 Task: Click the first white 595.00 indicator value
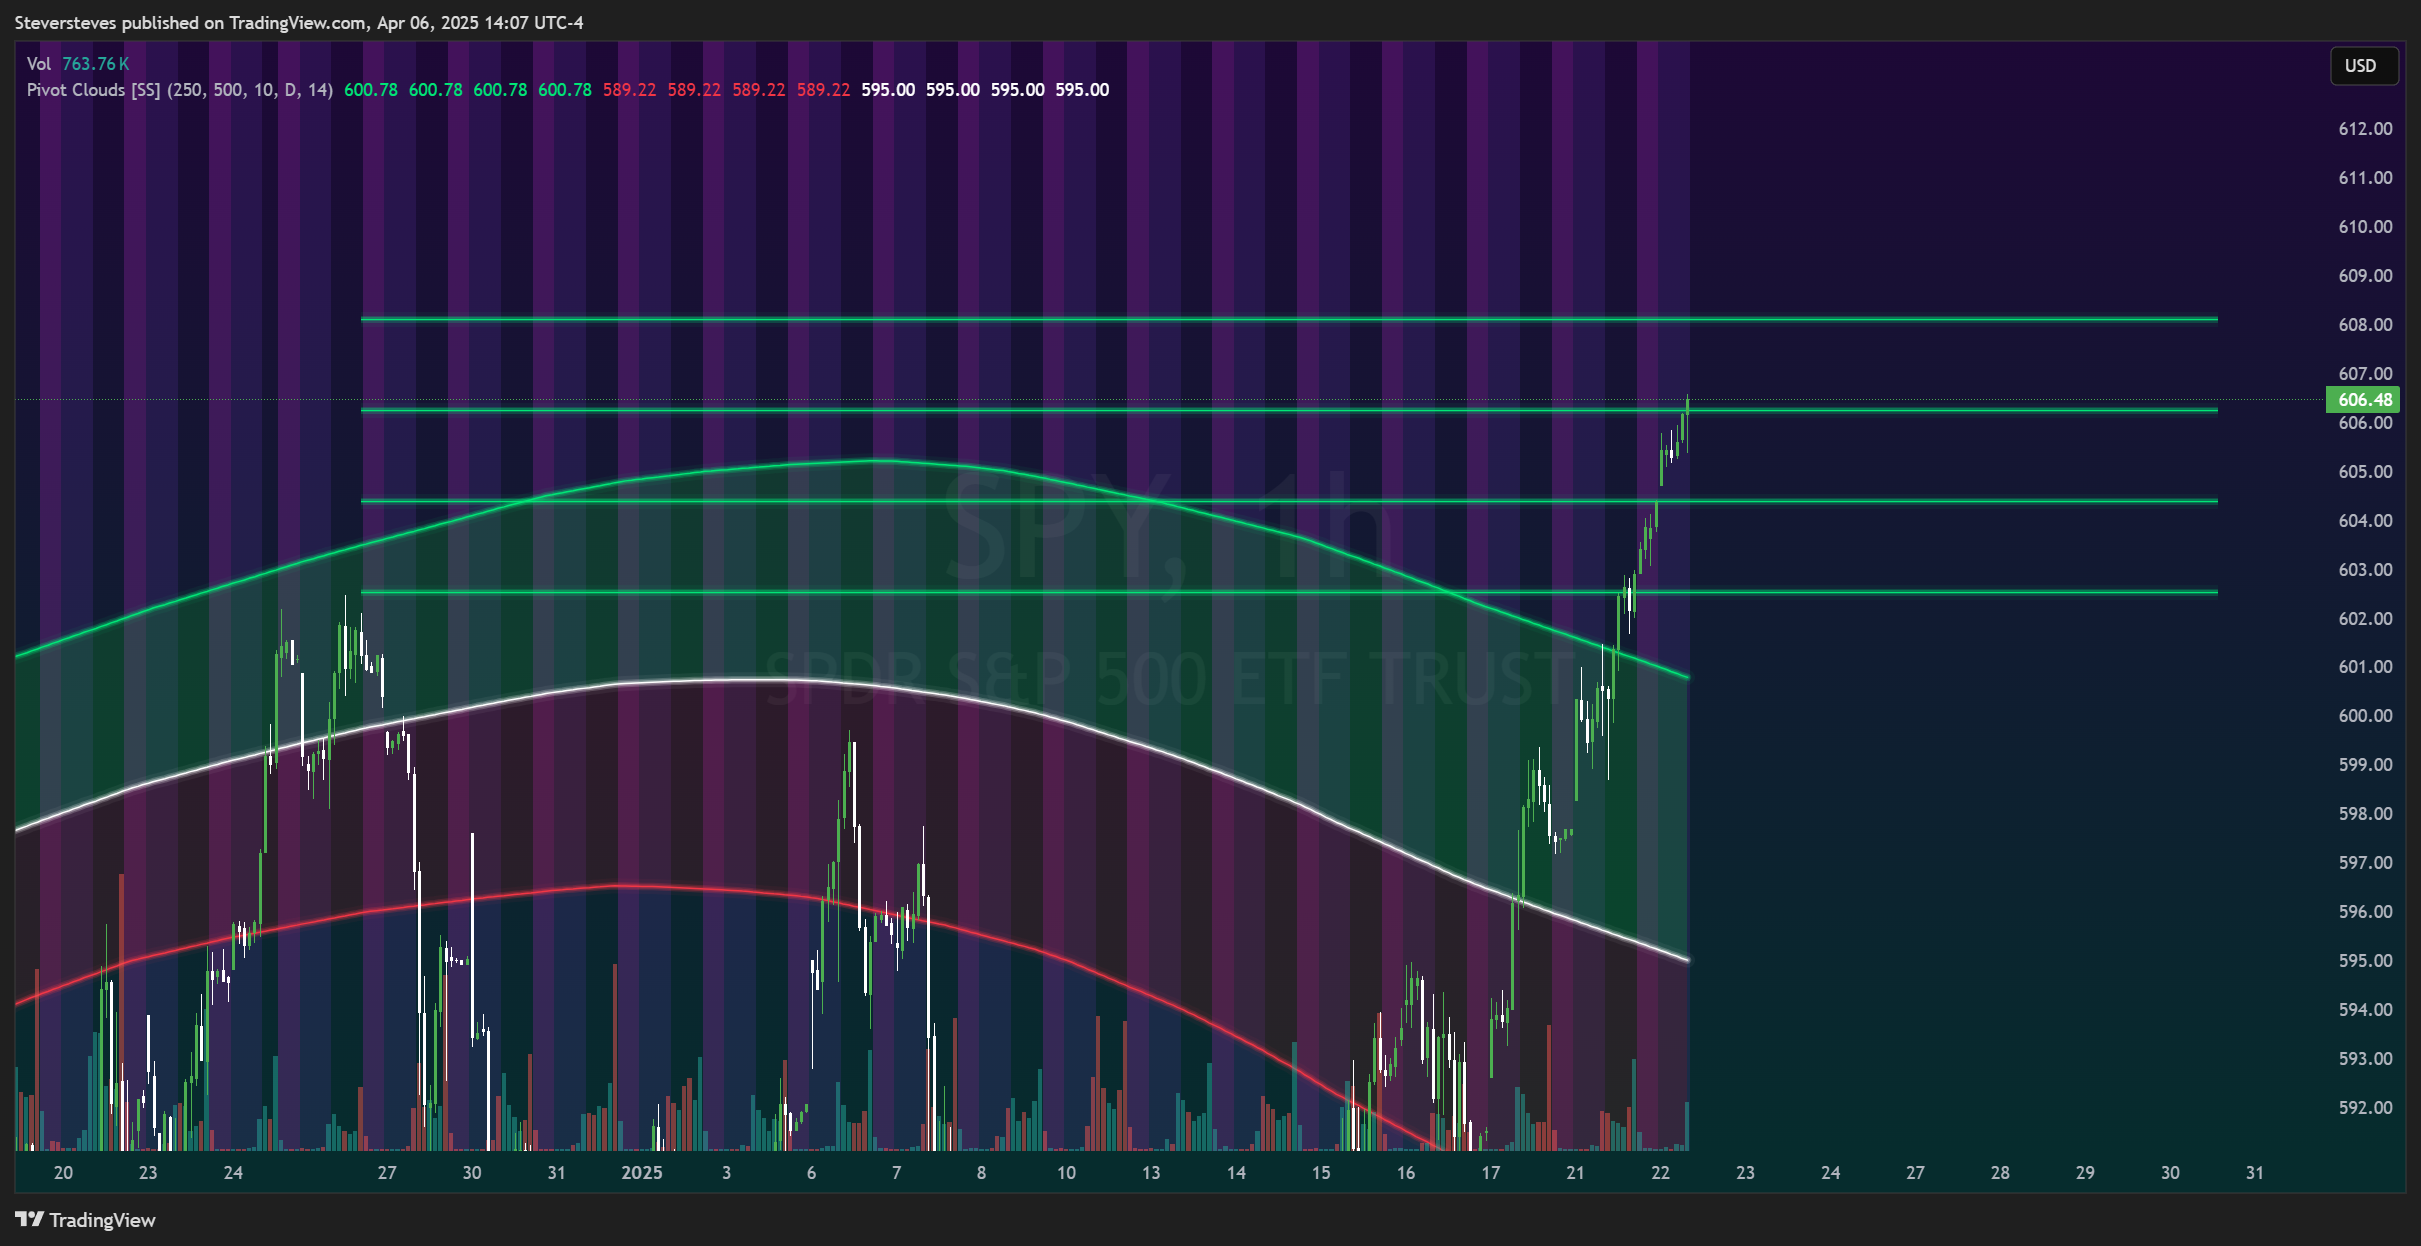[x=888, y=90]
